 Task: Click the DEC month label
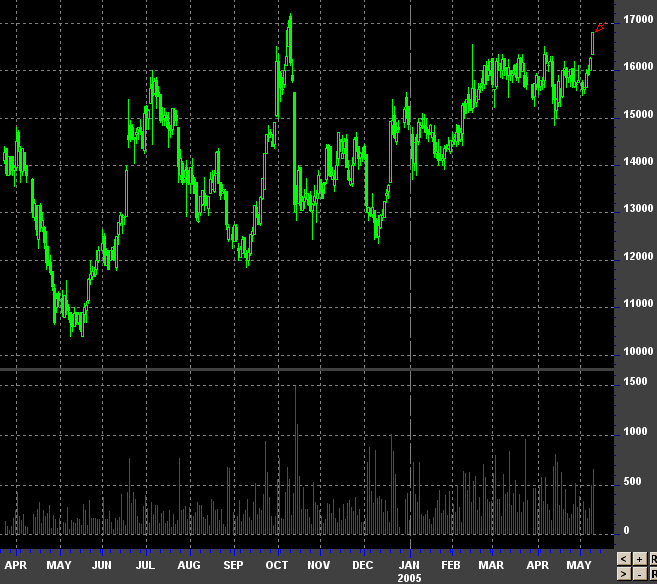point(362,565)
